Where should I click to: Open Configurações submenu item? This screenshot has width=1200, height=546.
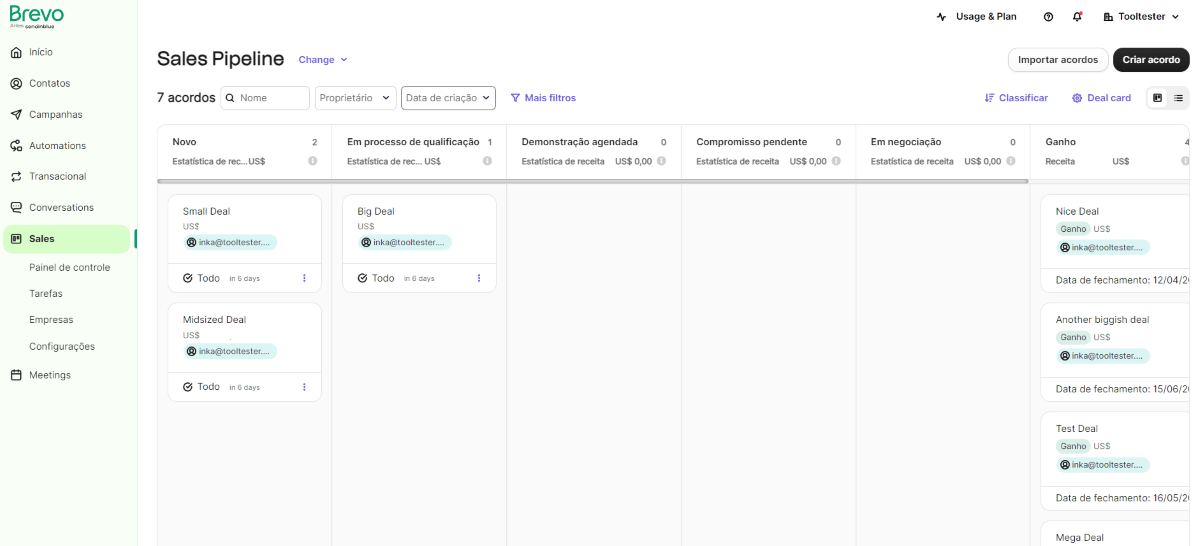click(62, 346)
